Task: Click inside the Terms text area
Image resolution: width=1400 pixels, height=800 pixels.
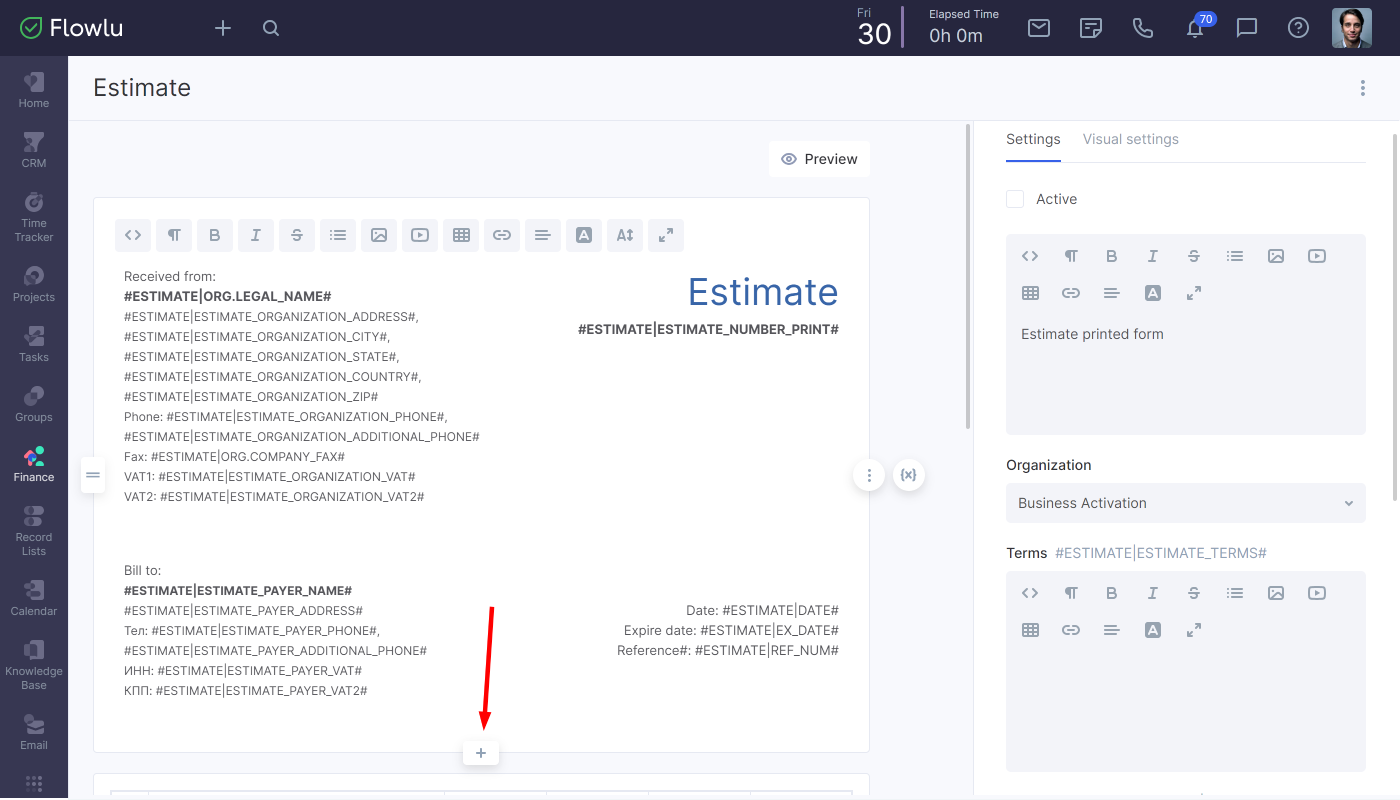Action: click(x=1186, y=710)
